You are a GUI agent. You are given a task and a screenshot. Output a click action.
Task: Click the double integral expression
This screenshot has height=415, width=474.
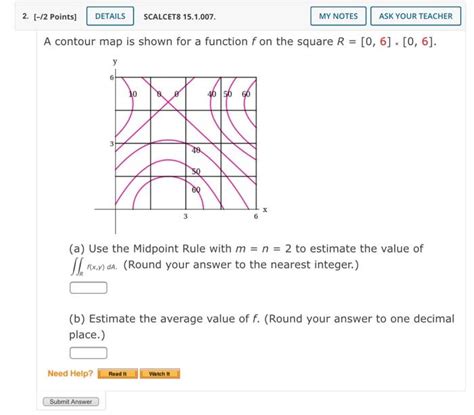[94, 267]
